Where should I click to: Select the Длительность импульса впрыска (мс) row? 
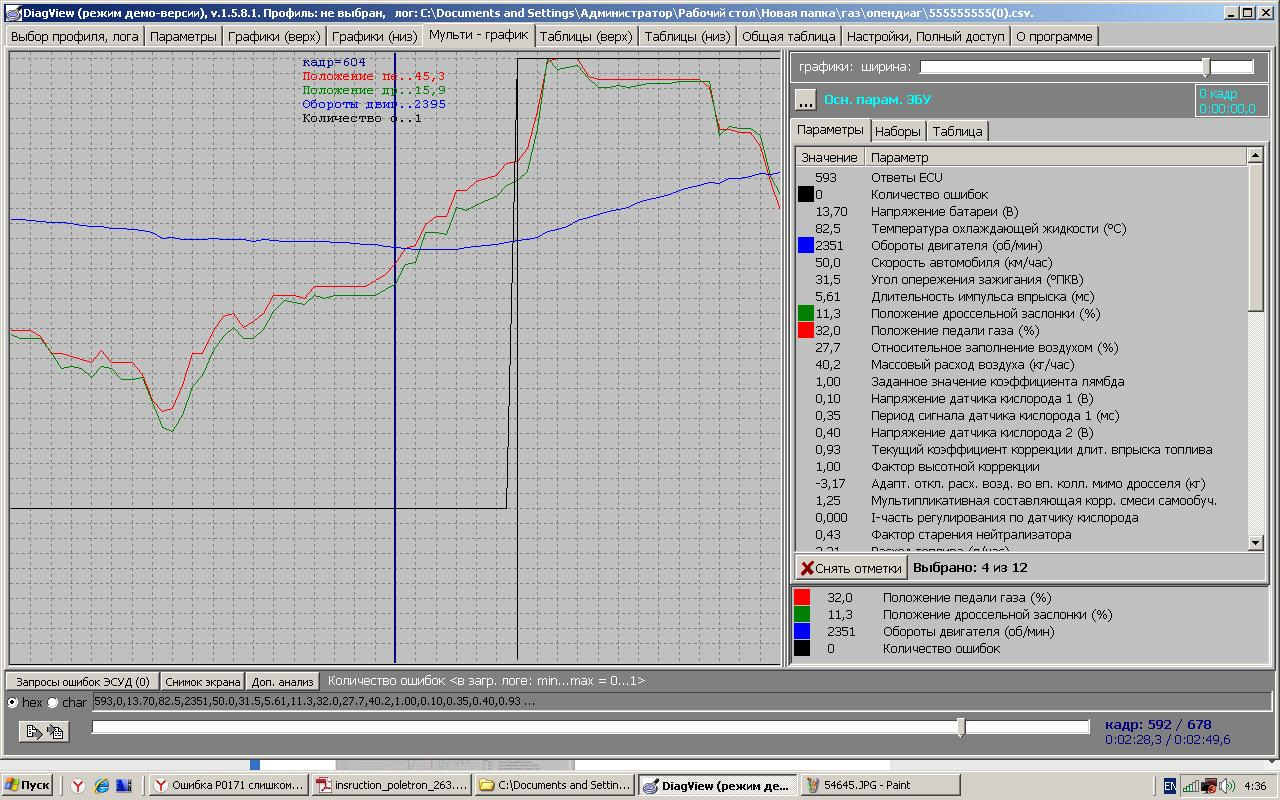click(1021, 296)
